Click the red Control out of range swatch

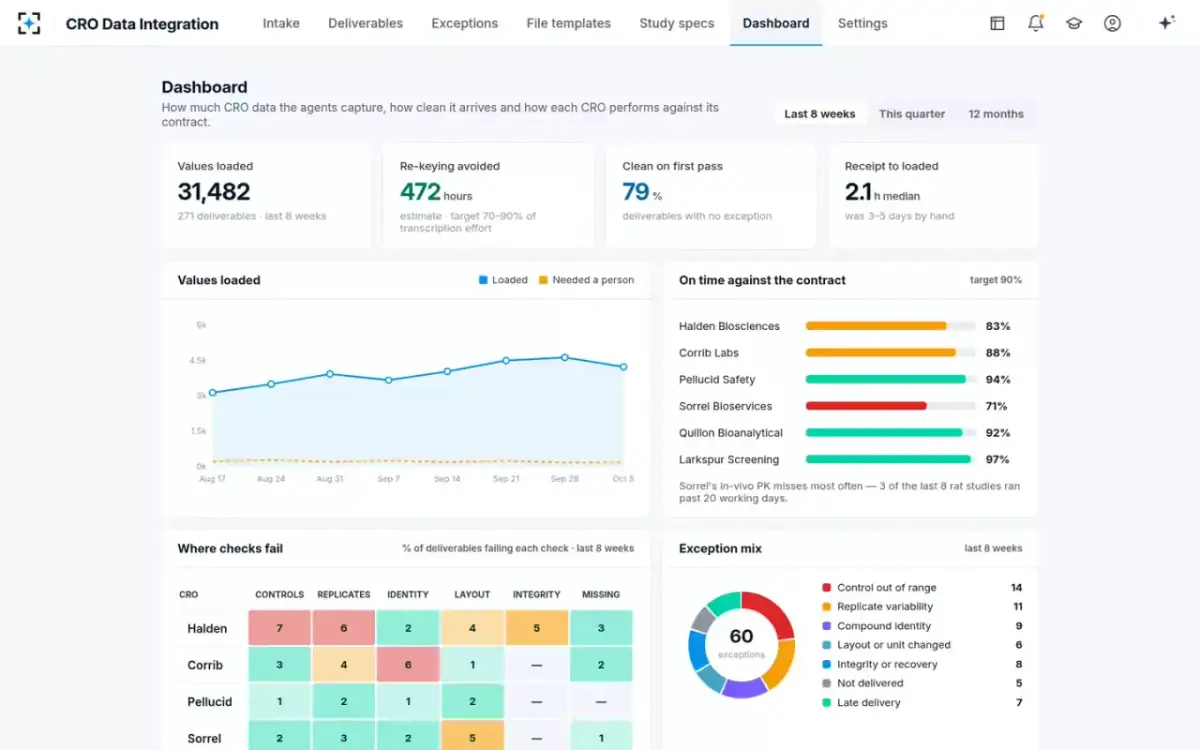click(826, 588)
